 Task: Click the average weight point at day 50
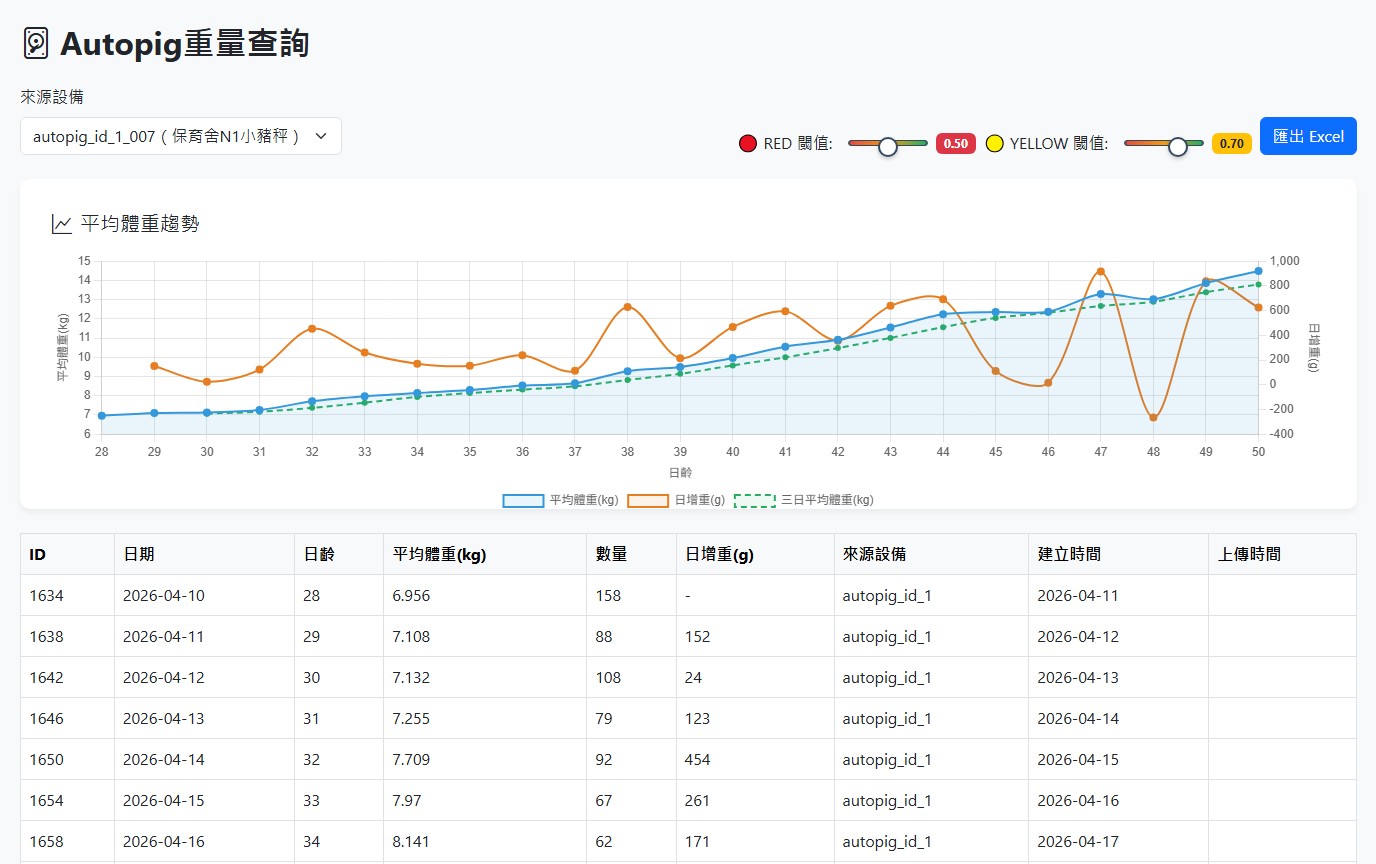click(x=1258, y=271)
